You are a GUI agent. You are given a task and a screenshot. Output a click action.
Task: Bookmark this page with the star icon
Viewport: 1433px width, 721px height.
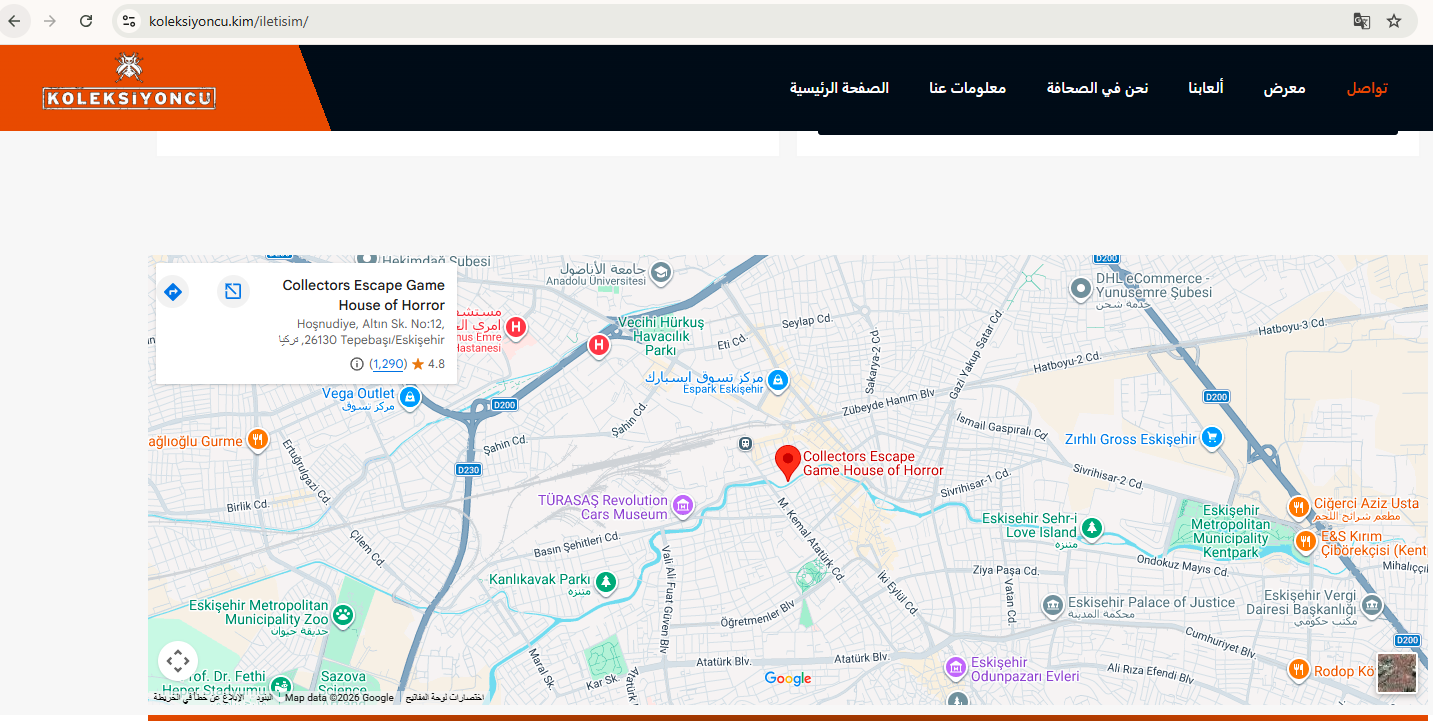click(1394, 21)
